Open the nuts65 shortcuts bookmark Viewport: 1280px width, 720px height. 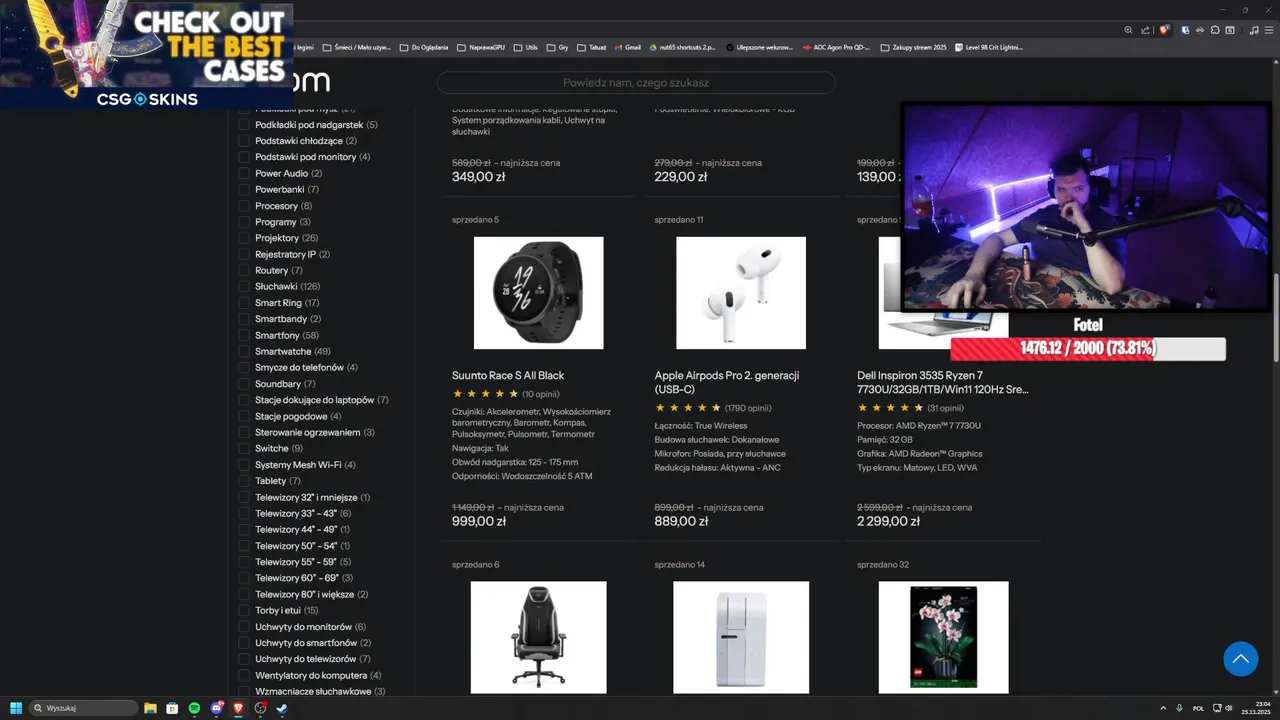(682, 47)
